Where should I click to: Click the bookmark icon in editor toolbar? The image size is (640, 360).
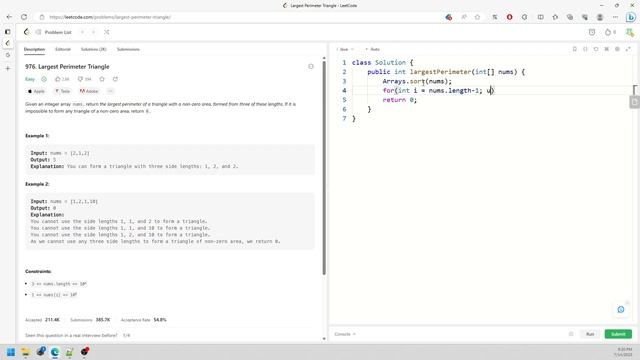point(574,49)
